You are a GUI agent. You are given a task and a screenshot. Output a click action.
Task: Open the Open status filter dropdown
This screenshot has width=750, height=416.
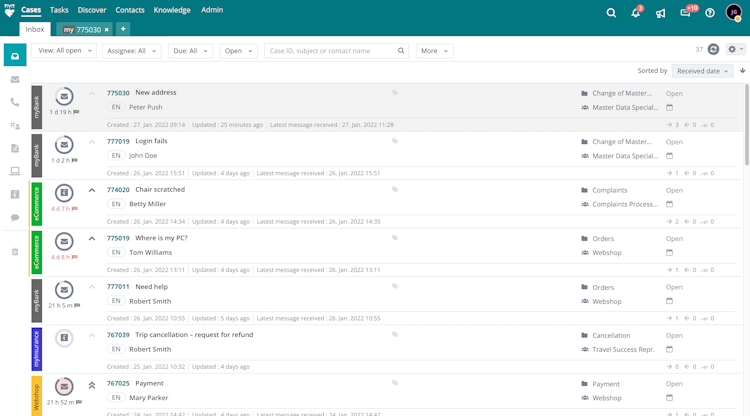point(238,51)
